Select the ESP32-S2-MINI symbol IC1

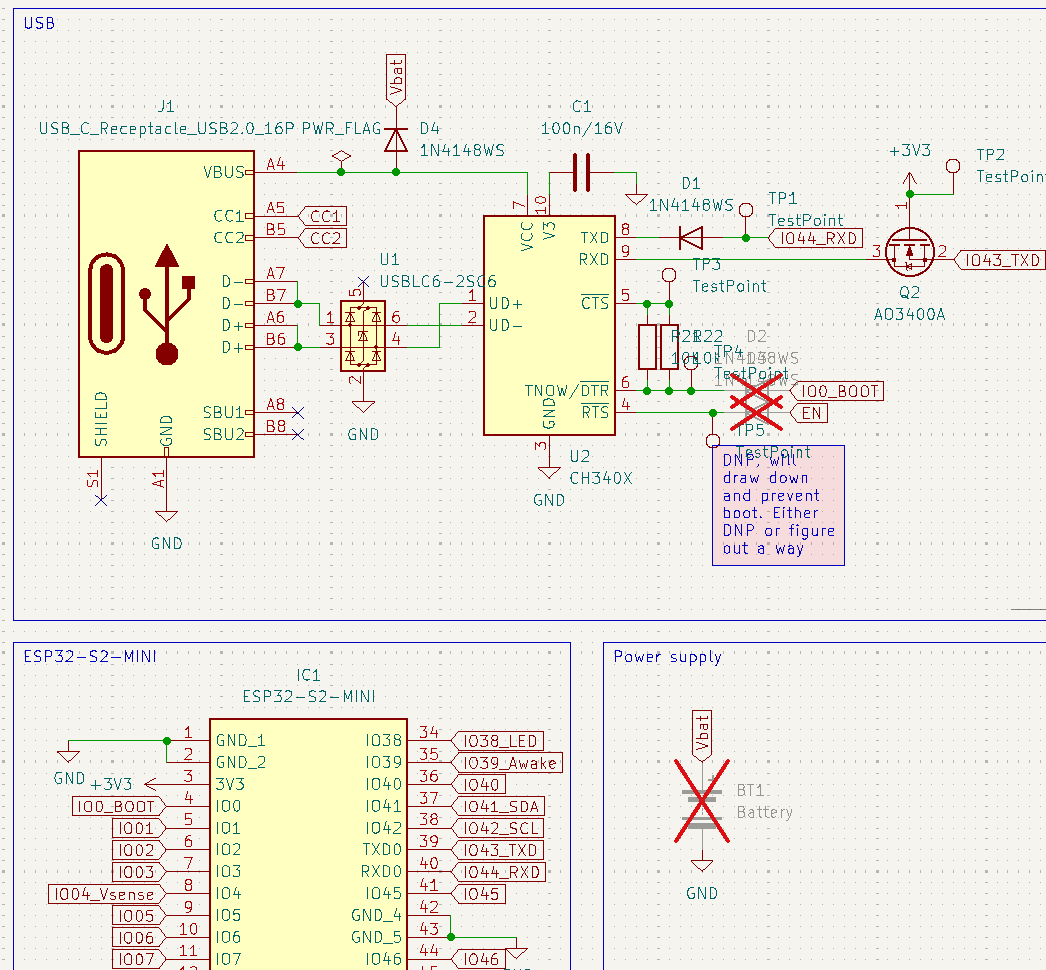[307, 850]
